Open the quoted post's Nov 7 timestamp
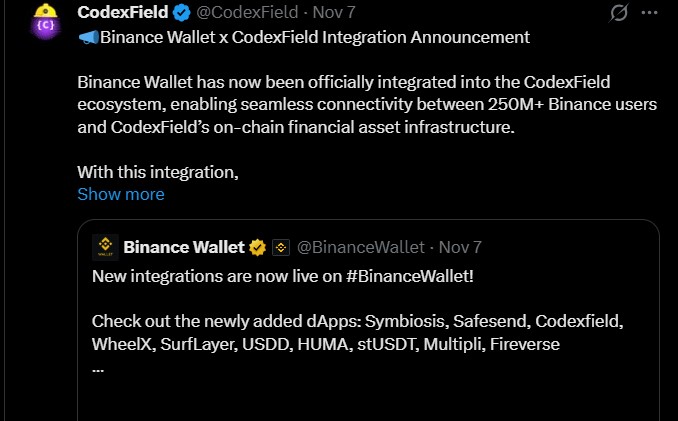The height and width of the screenshot is (421, 678). (460, 247)
